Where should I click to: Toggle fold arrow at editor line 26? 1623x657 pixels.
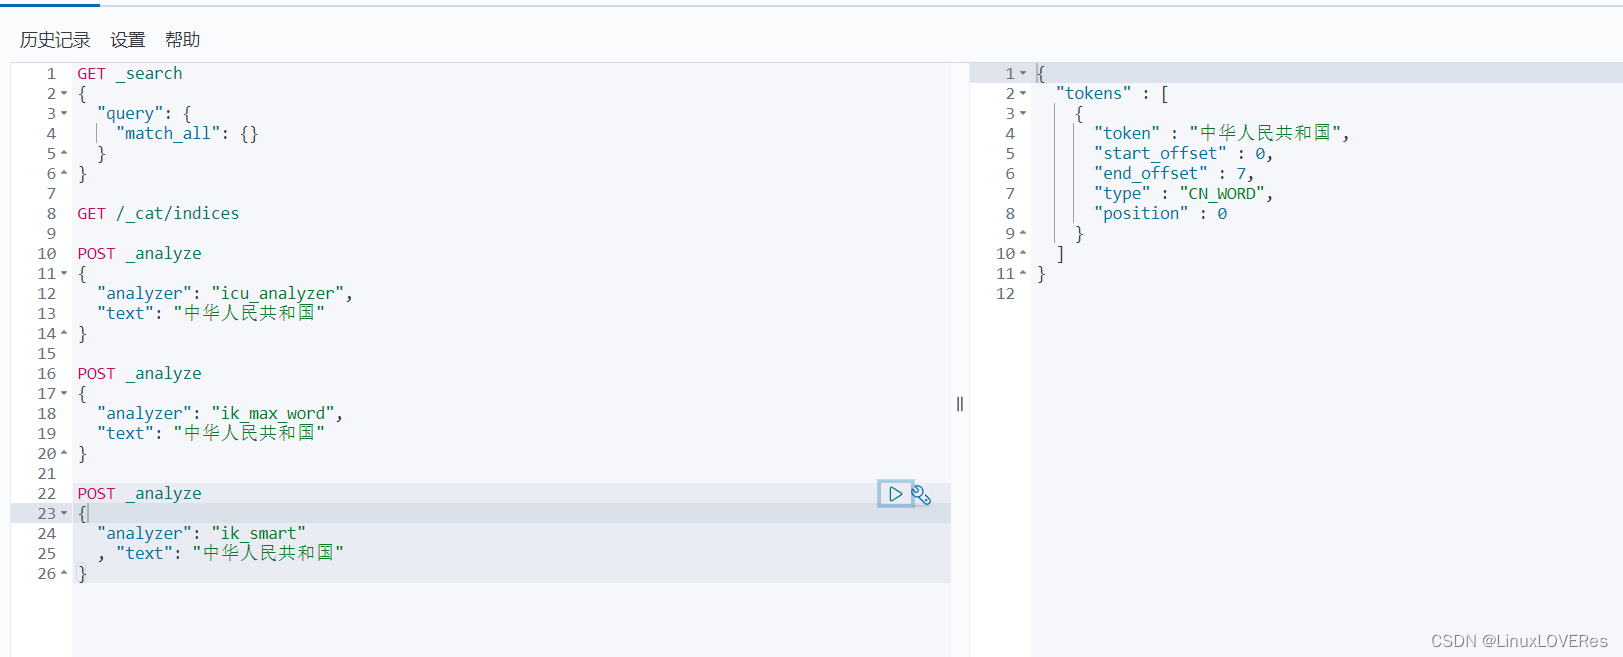point(64,574)
